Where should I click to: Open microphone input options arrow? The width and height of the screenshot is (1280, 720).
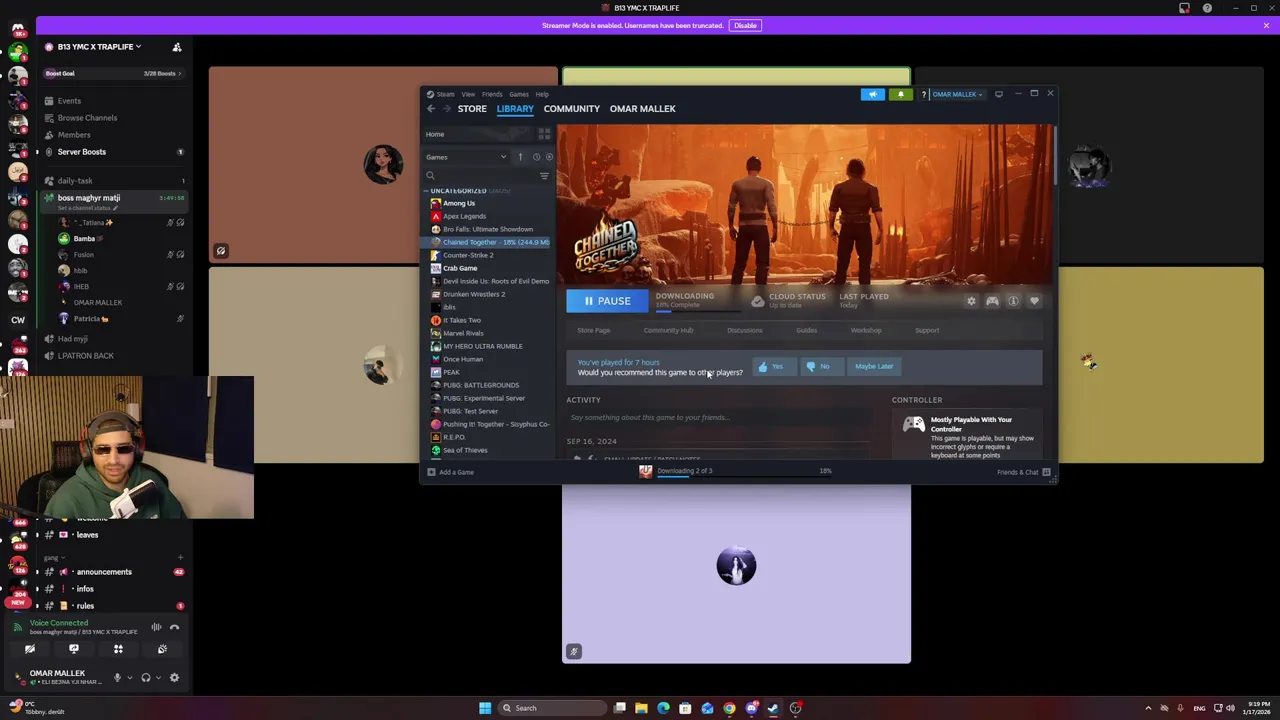tap(129, 678)
